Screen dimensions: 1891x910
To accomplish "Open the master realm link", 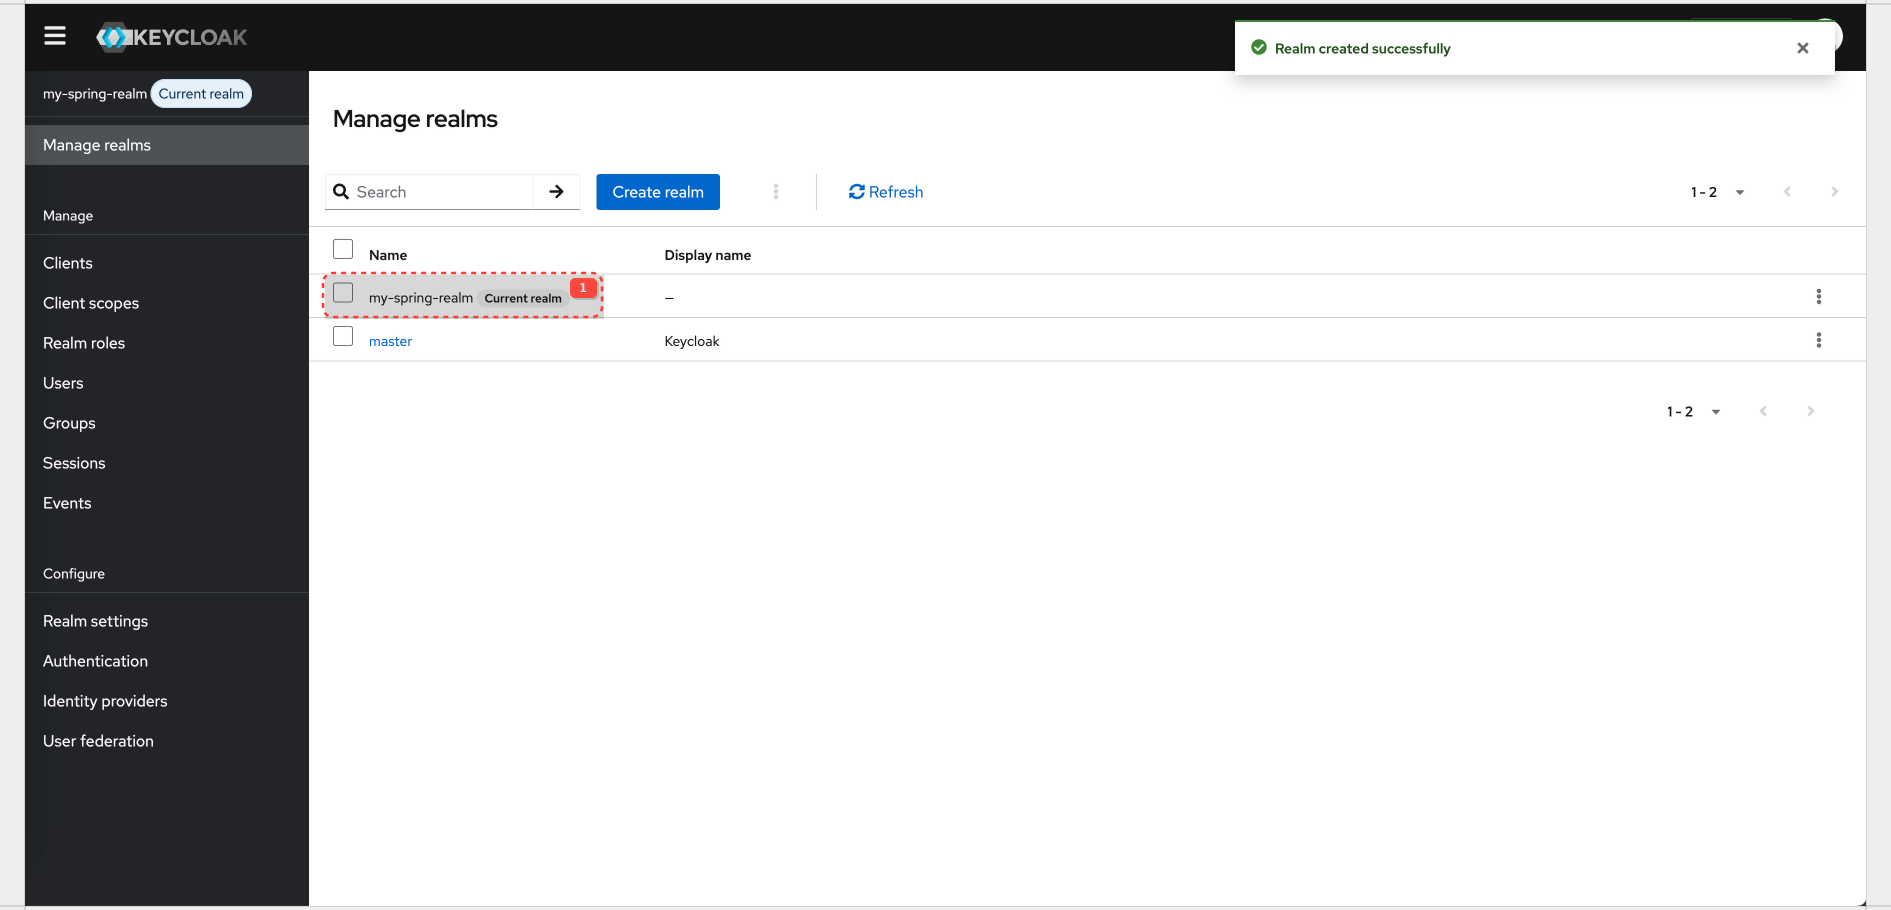I will pyautogui.click(x=390, y=340).
